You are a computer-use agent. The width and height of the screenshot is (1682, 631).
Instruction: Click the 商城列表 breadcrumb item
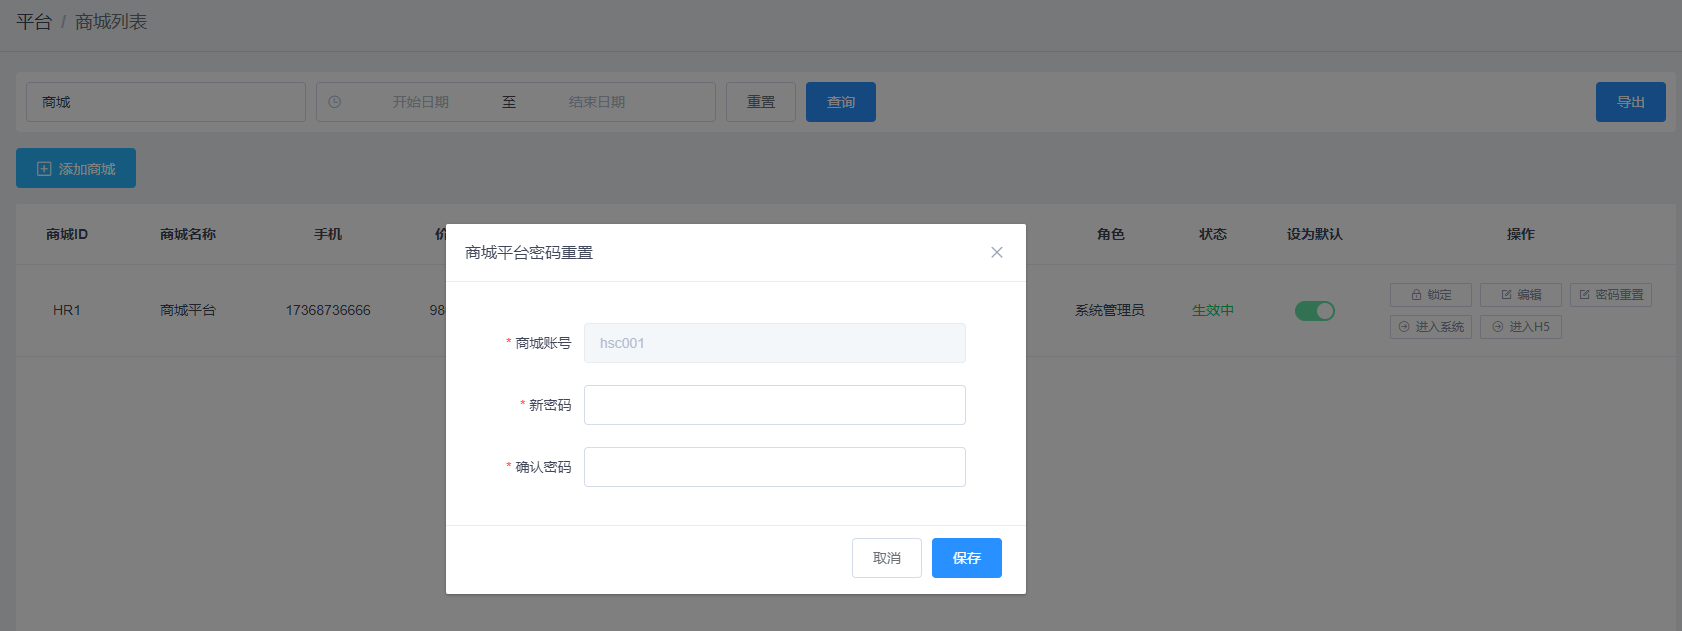click(111, 22)
